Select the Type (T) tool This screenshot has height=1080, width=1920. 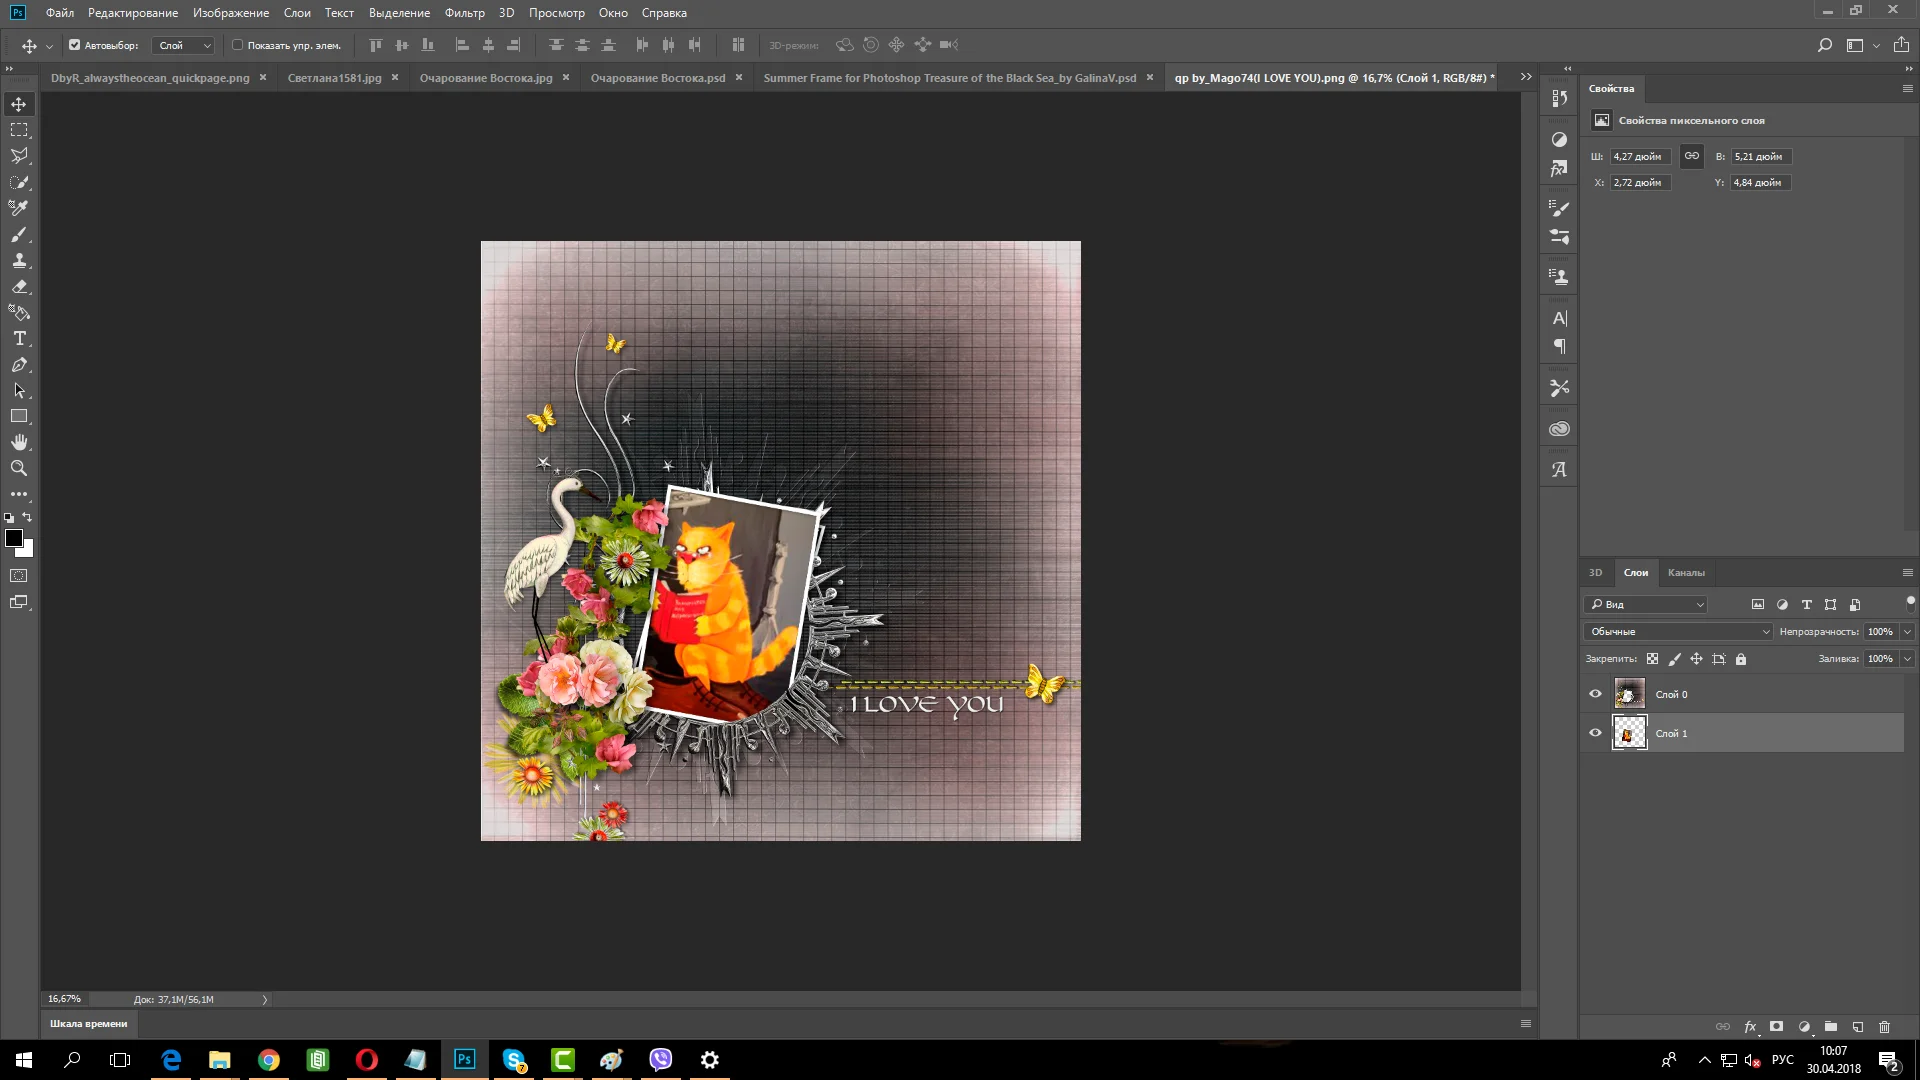19,339
